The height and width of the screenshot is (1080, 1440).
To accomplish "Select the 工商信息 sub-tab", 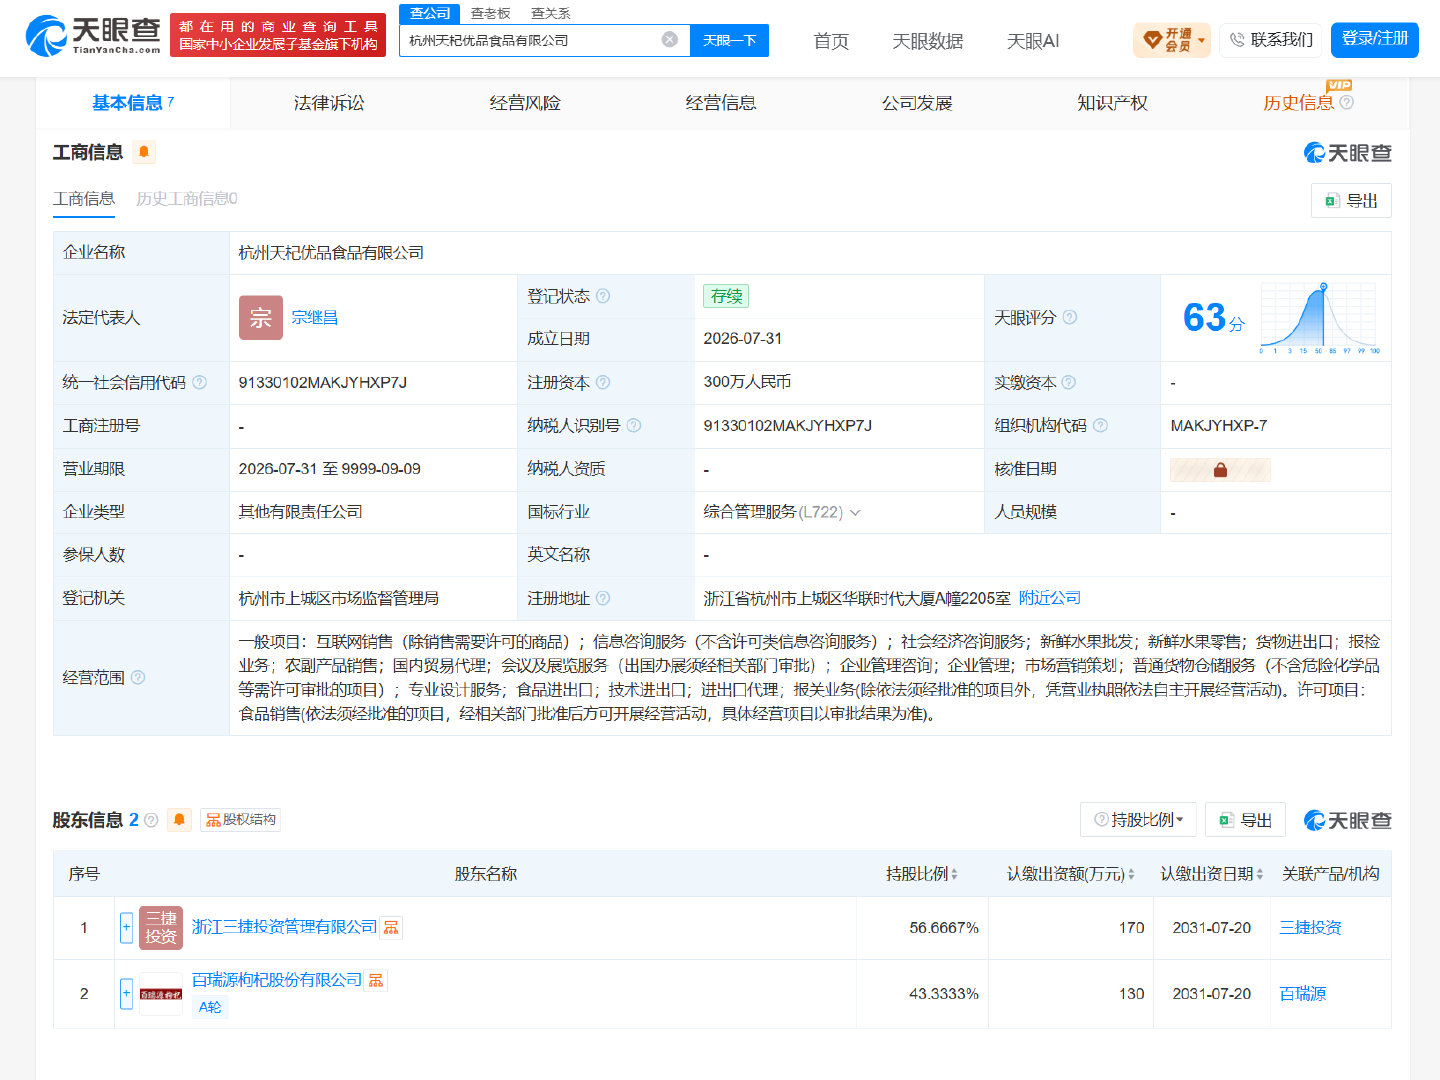I will (x=84, y=198).
